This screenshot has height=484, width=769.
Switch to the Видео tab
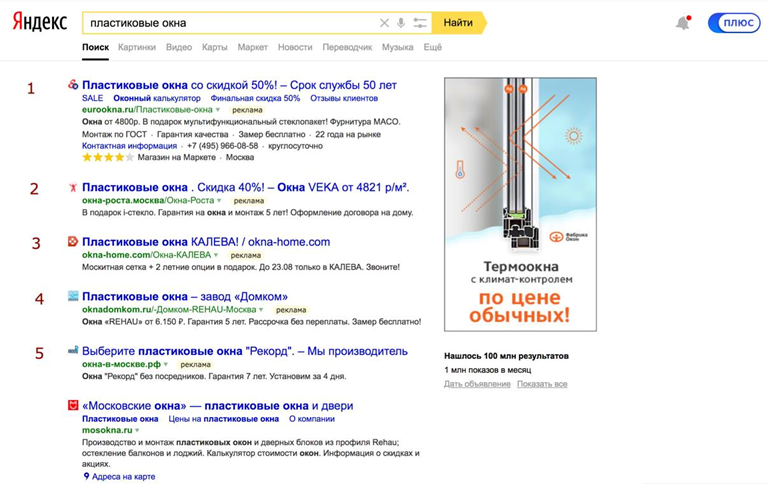(179, 47)
